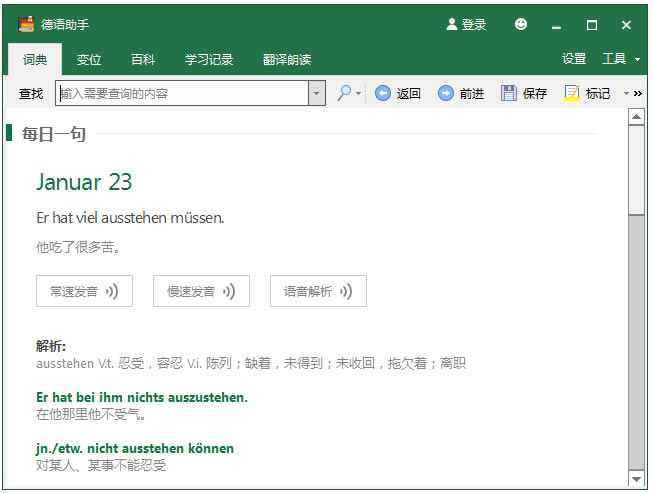Click the 登录 user login icon
This screenshot has width=653, height=493.
coord(452,24)
